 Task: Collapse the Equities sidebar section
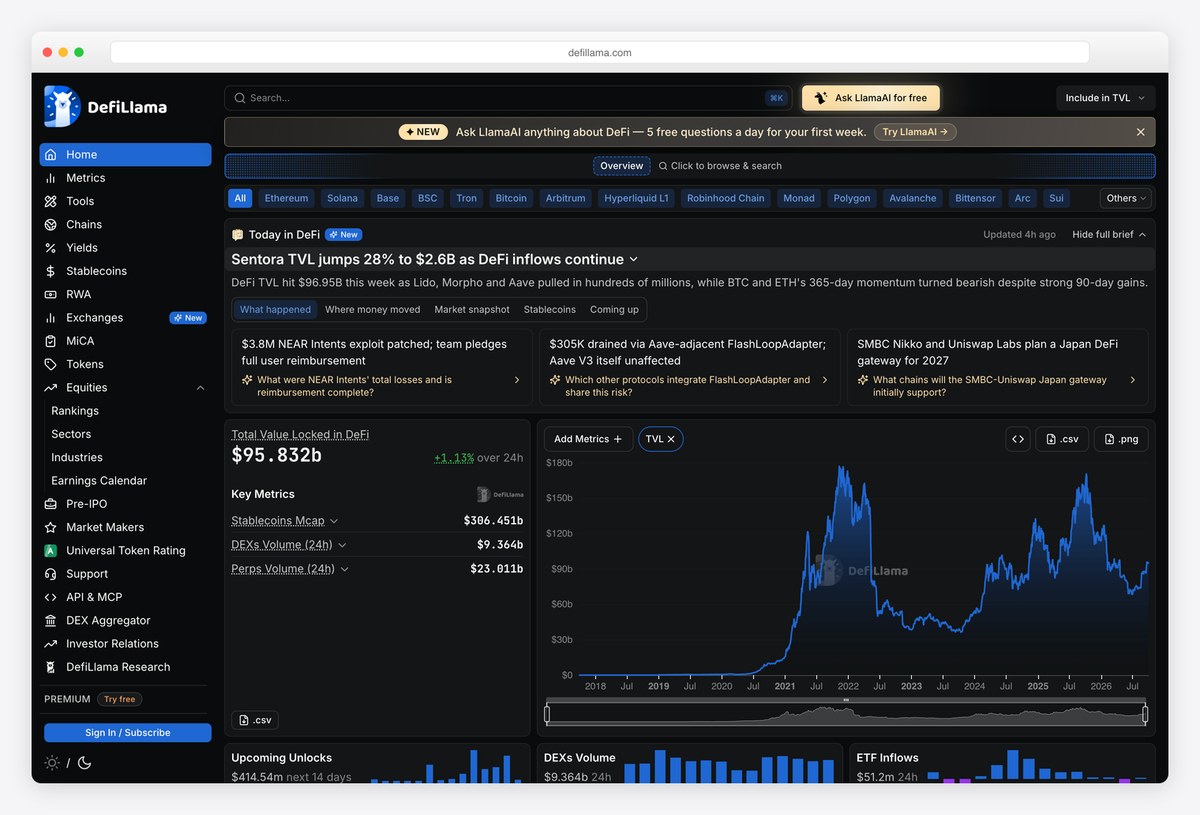pyautogui.click(x=200, y=388)
